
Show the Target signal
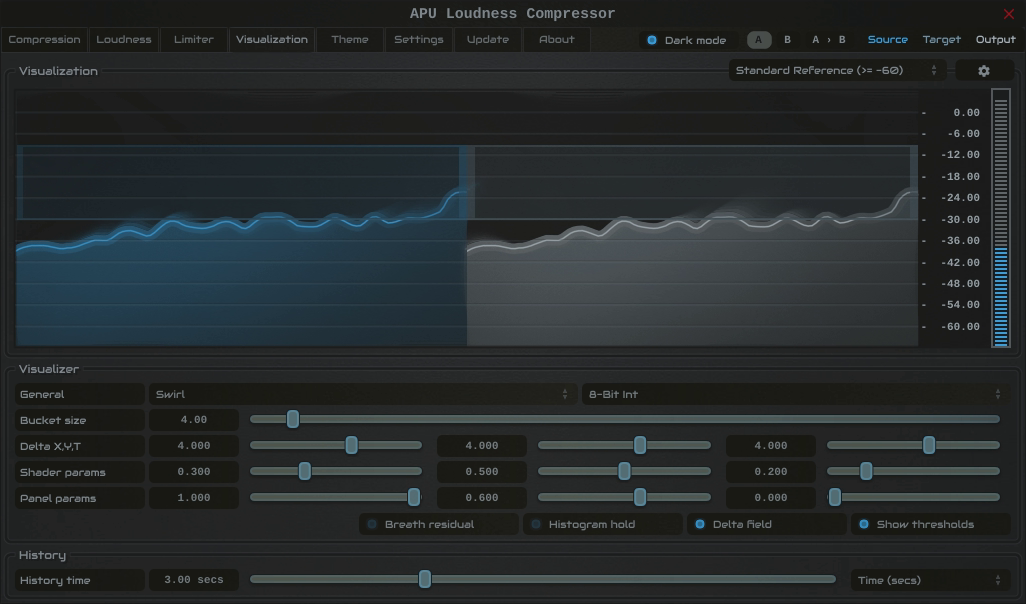(x=942, y=40)
